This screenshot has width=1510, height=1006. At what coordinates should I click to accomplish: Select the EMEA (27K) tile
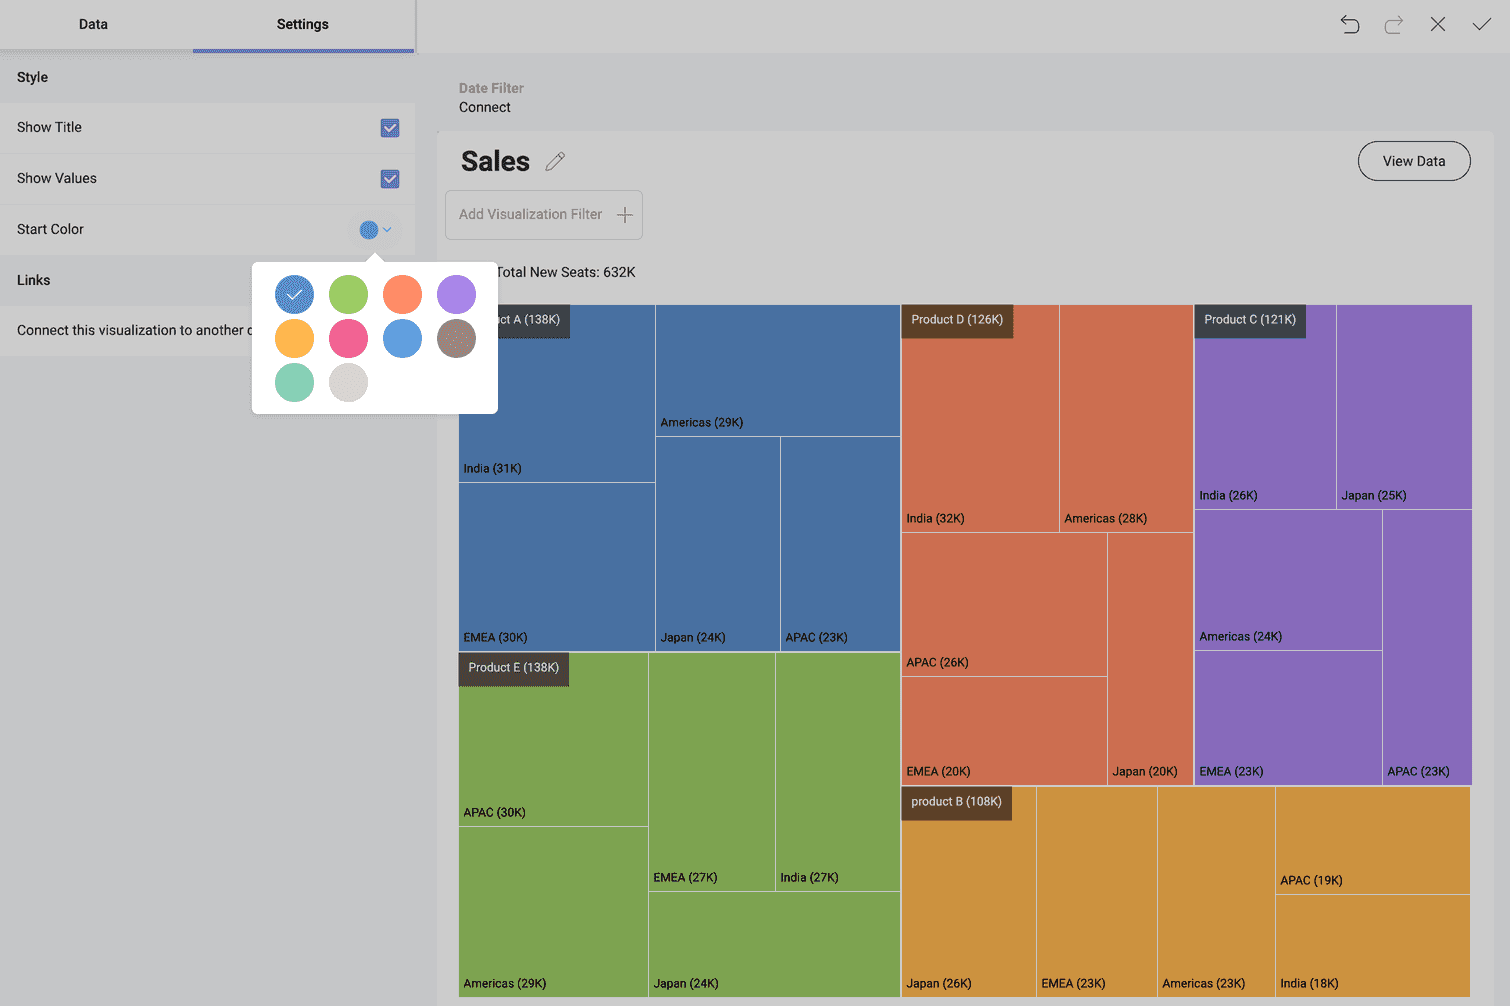[x=711, y=772]
